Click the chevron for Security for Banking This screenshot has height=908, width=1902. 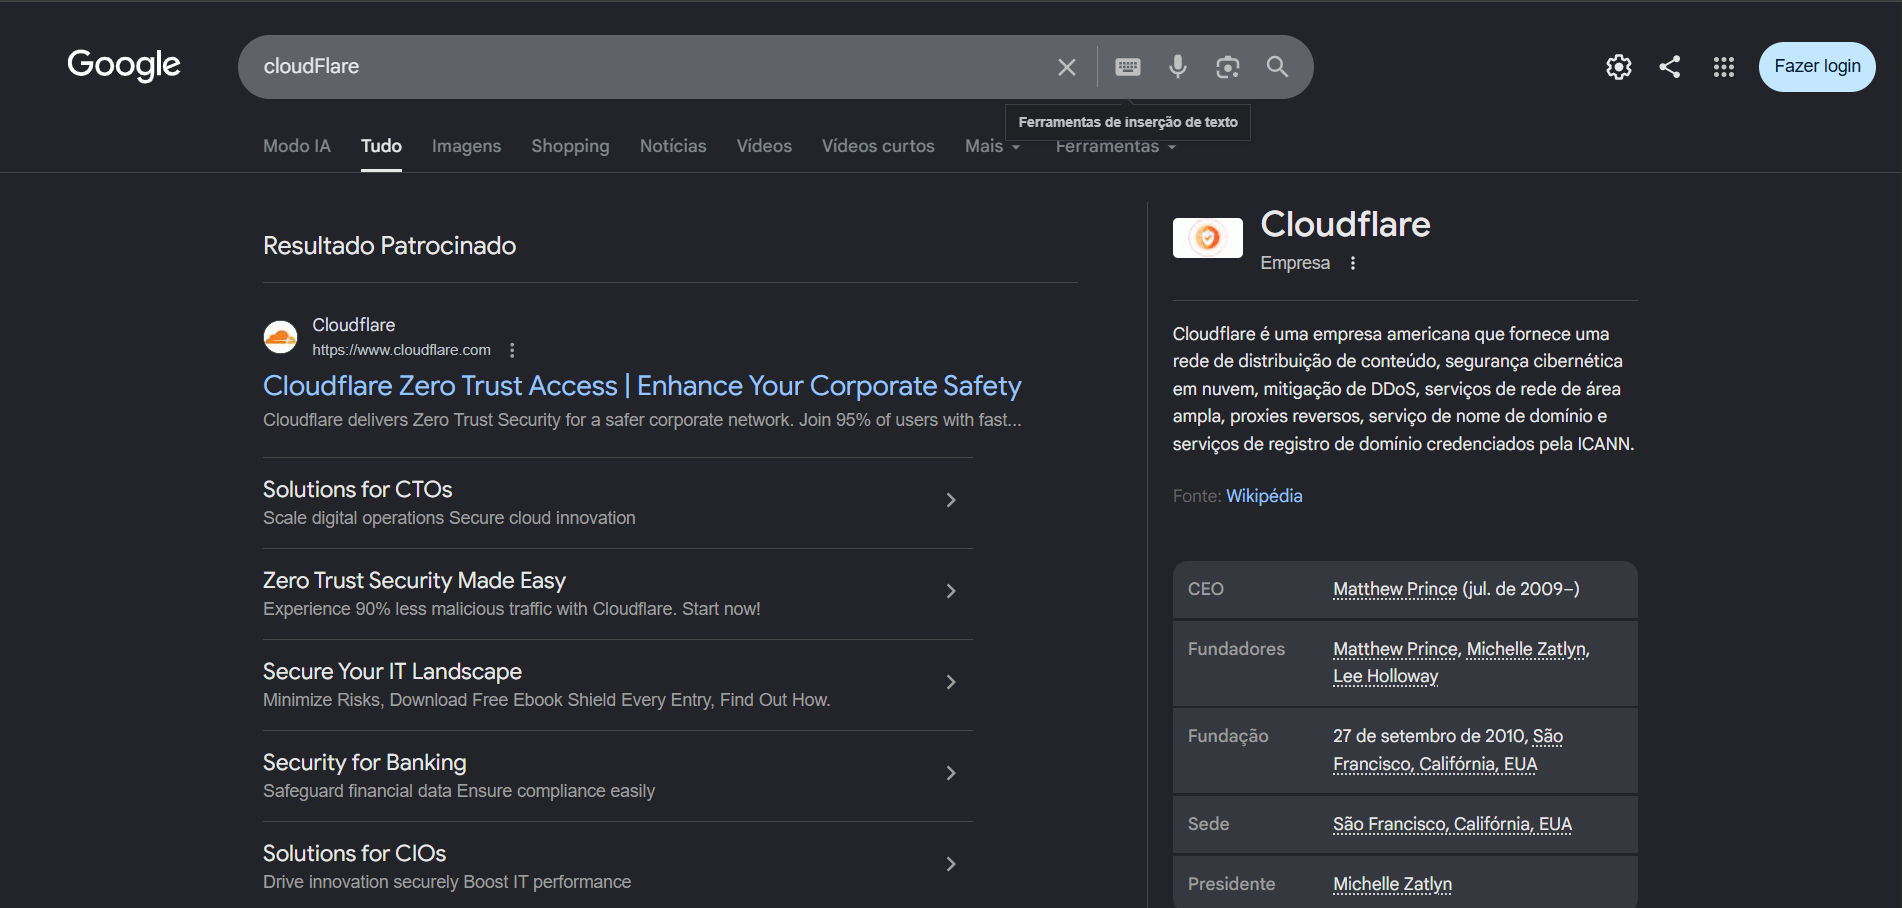951,773
